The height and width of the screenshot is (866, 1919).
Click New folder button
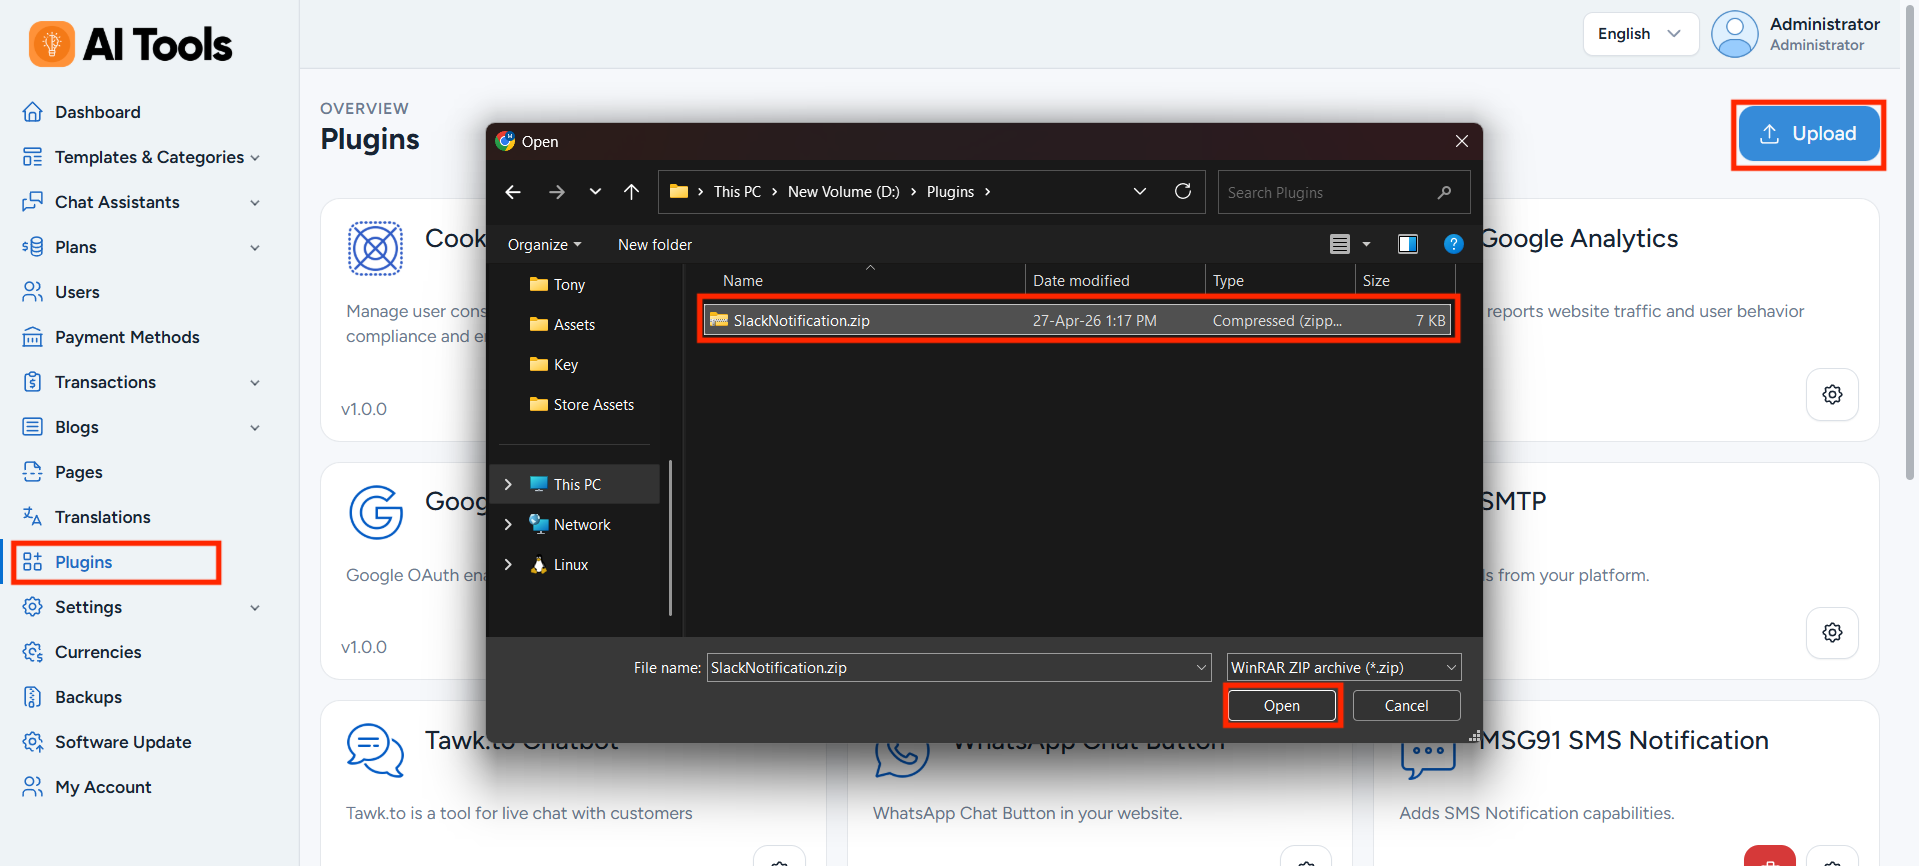(x=655, y=245)
